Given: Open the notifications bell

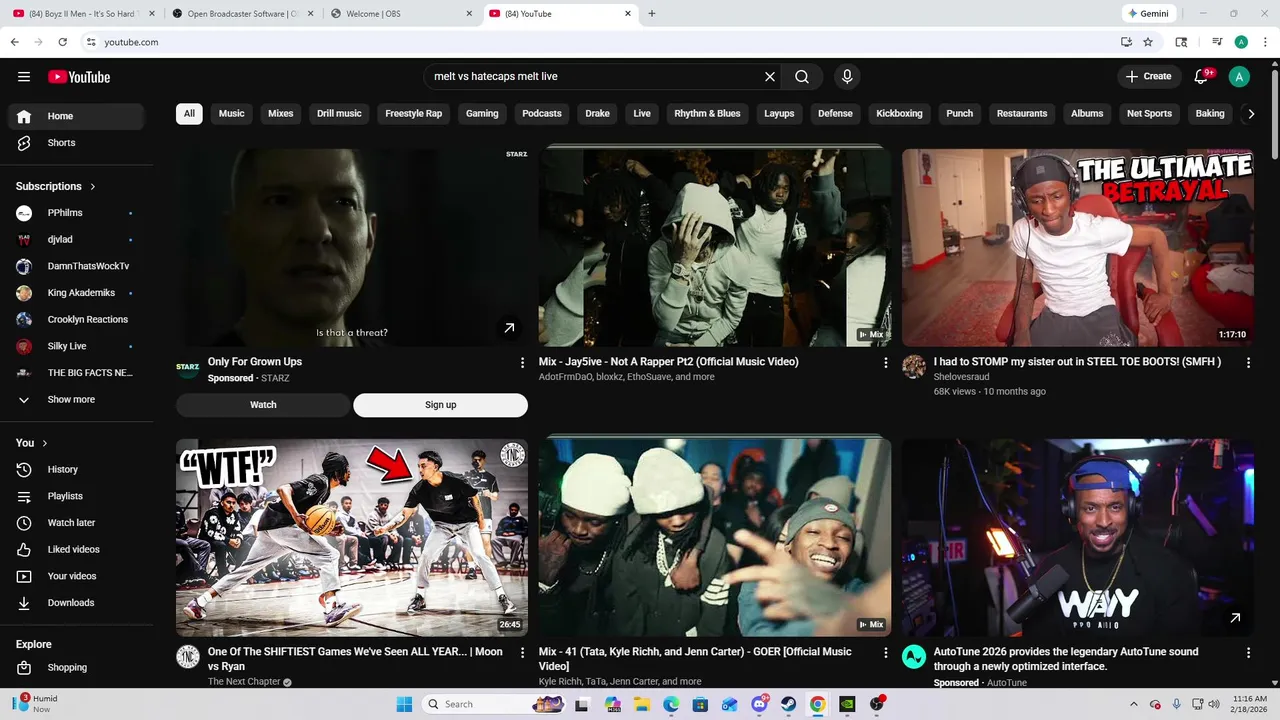Looking at the screenshot, I should point(1202,77).
